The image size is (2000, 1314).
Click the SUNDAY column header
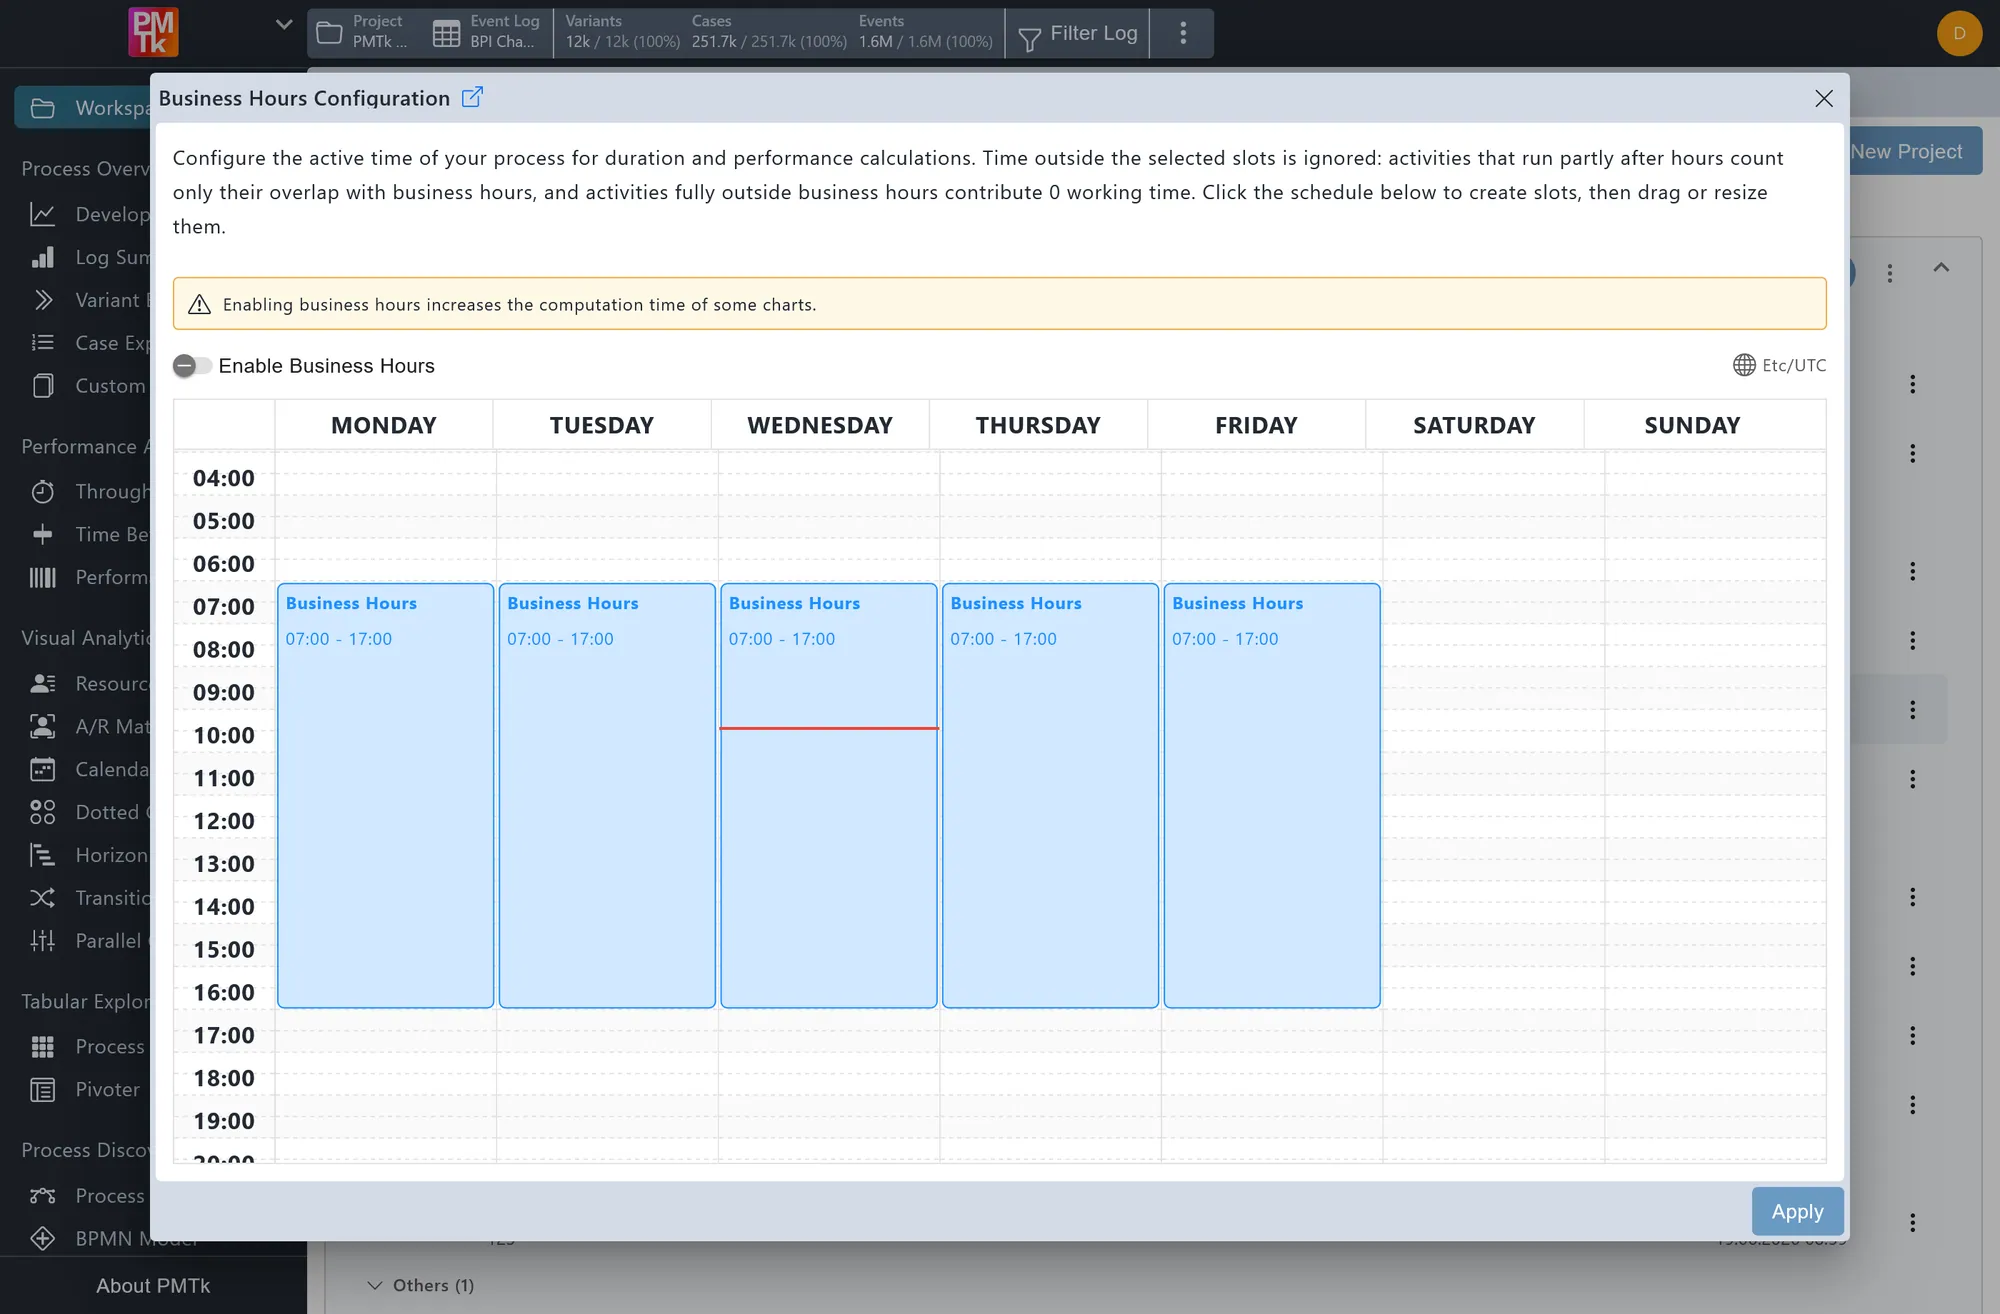coord(1692,425)
